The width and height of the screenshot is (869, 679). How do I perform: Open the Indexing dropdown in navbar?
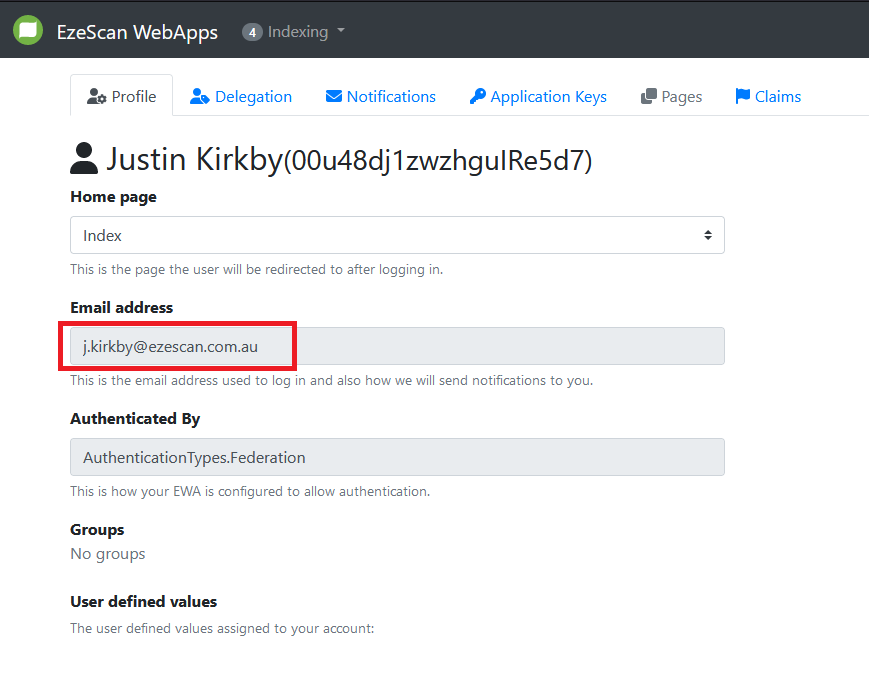pyautogui.click(x=297, y=32)
